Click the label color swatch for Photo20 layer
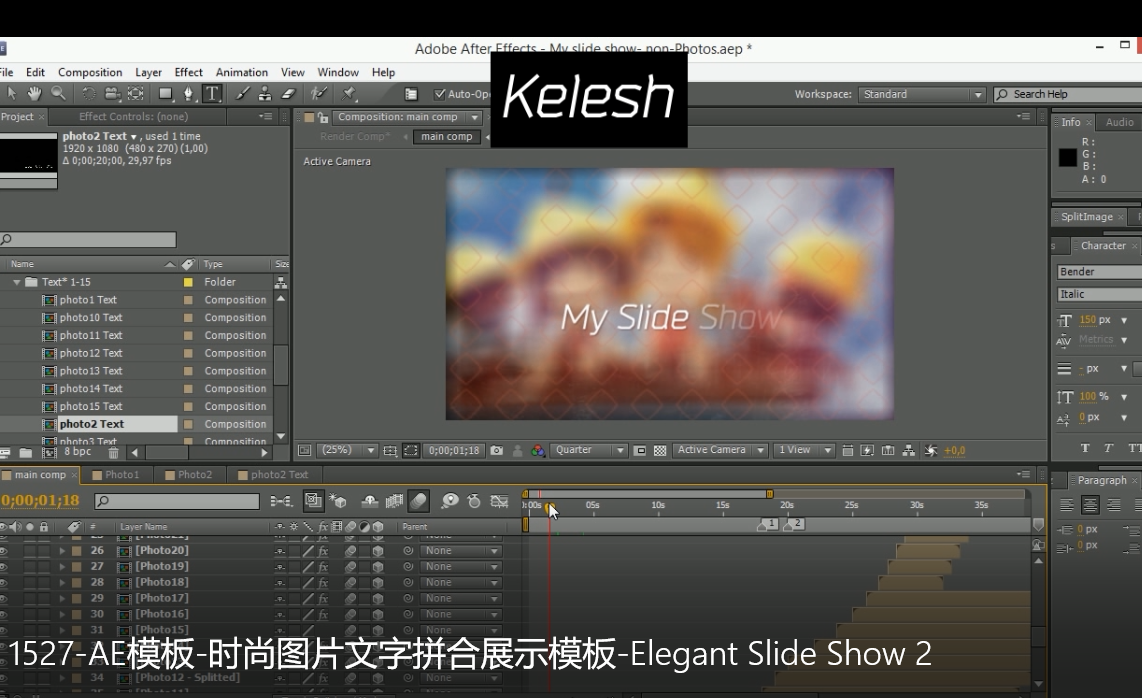Image resolution: width=1142 pixels, height=698 pixels. click(x=76, y=551)
